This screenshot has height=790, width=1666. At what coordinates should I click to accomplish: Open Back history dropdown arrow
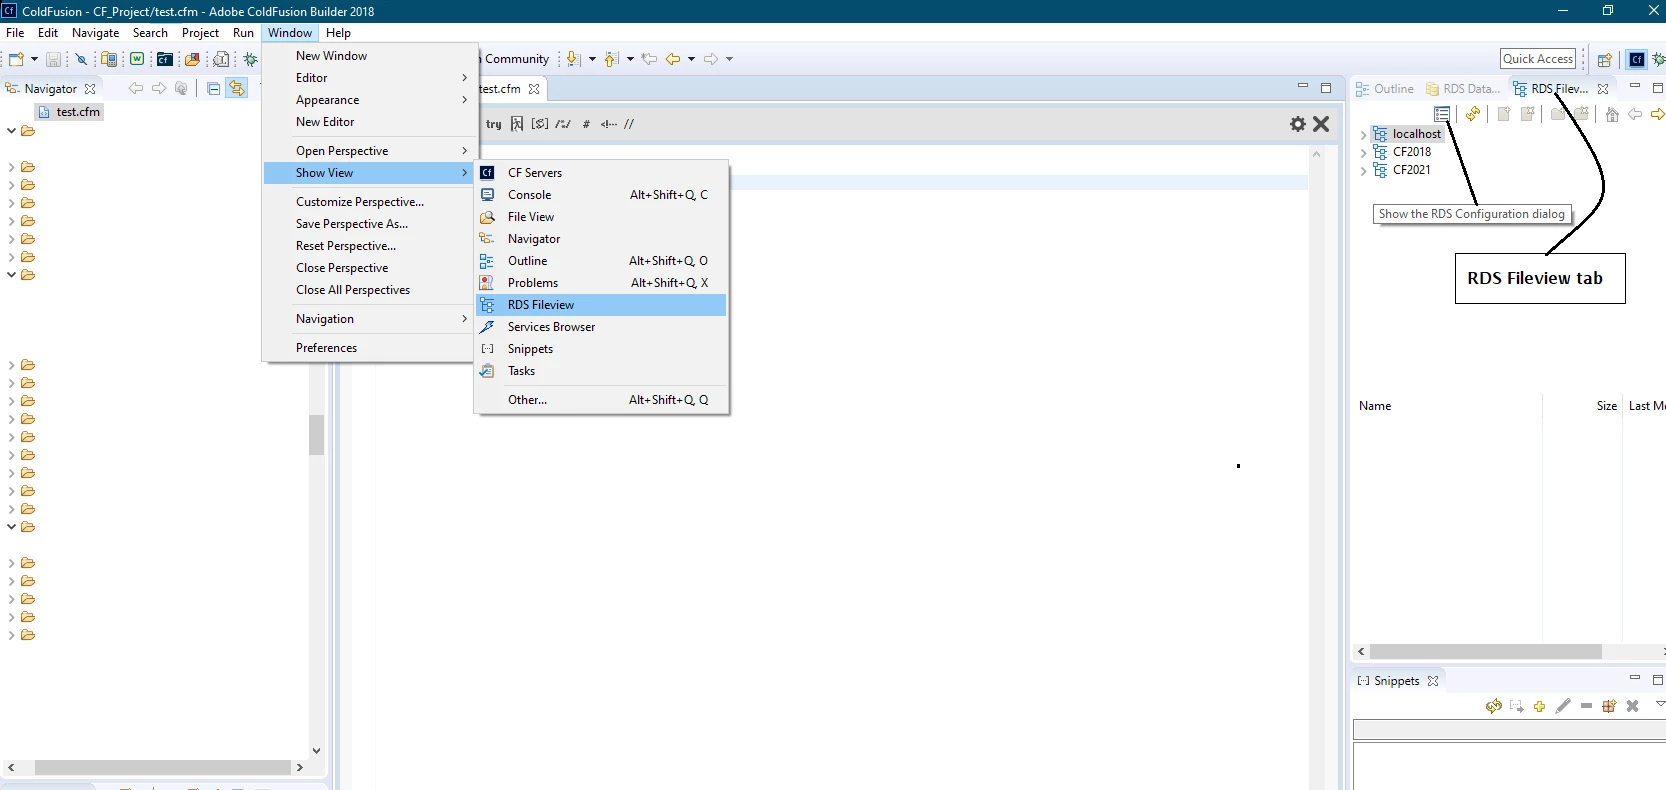click(691, 59)
